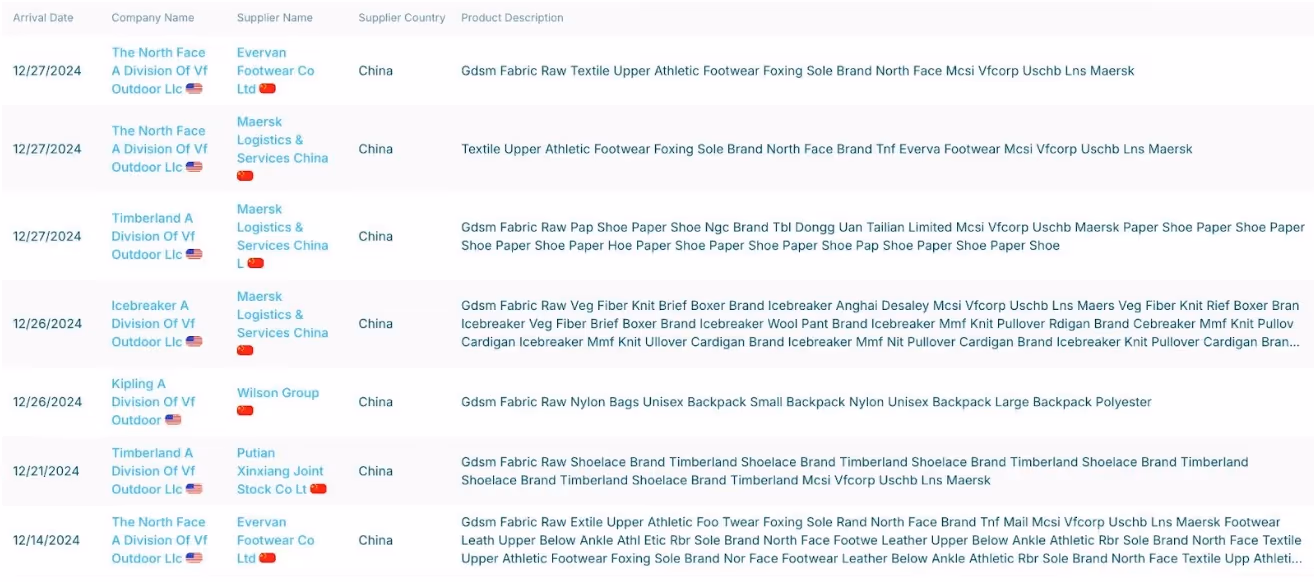Click the description starting 'Gdsm Fabric Raw Textile Upper'
Screen dimensions: 1314x582
(x=798, y=71)
